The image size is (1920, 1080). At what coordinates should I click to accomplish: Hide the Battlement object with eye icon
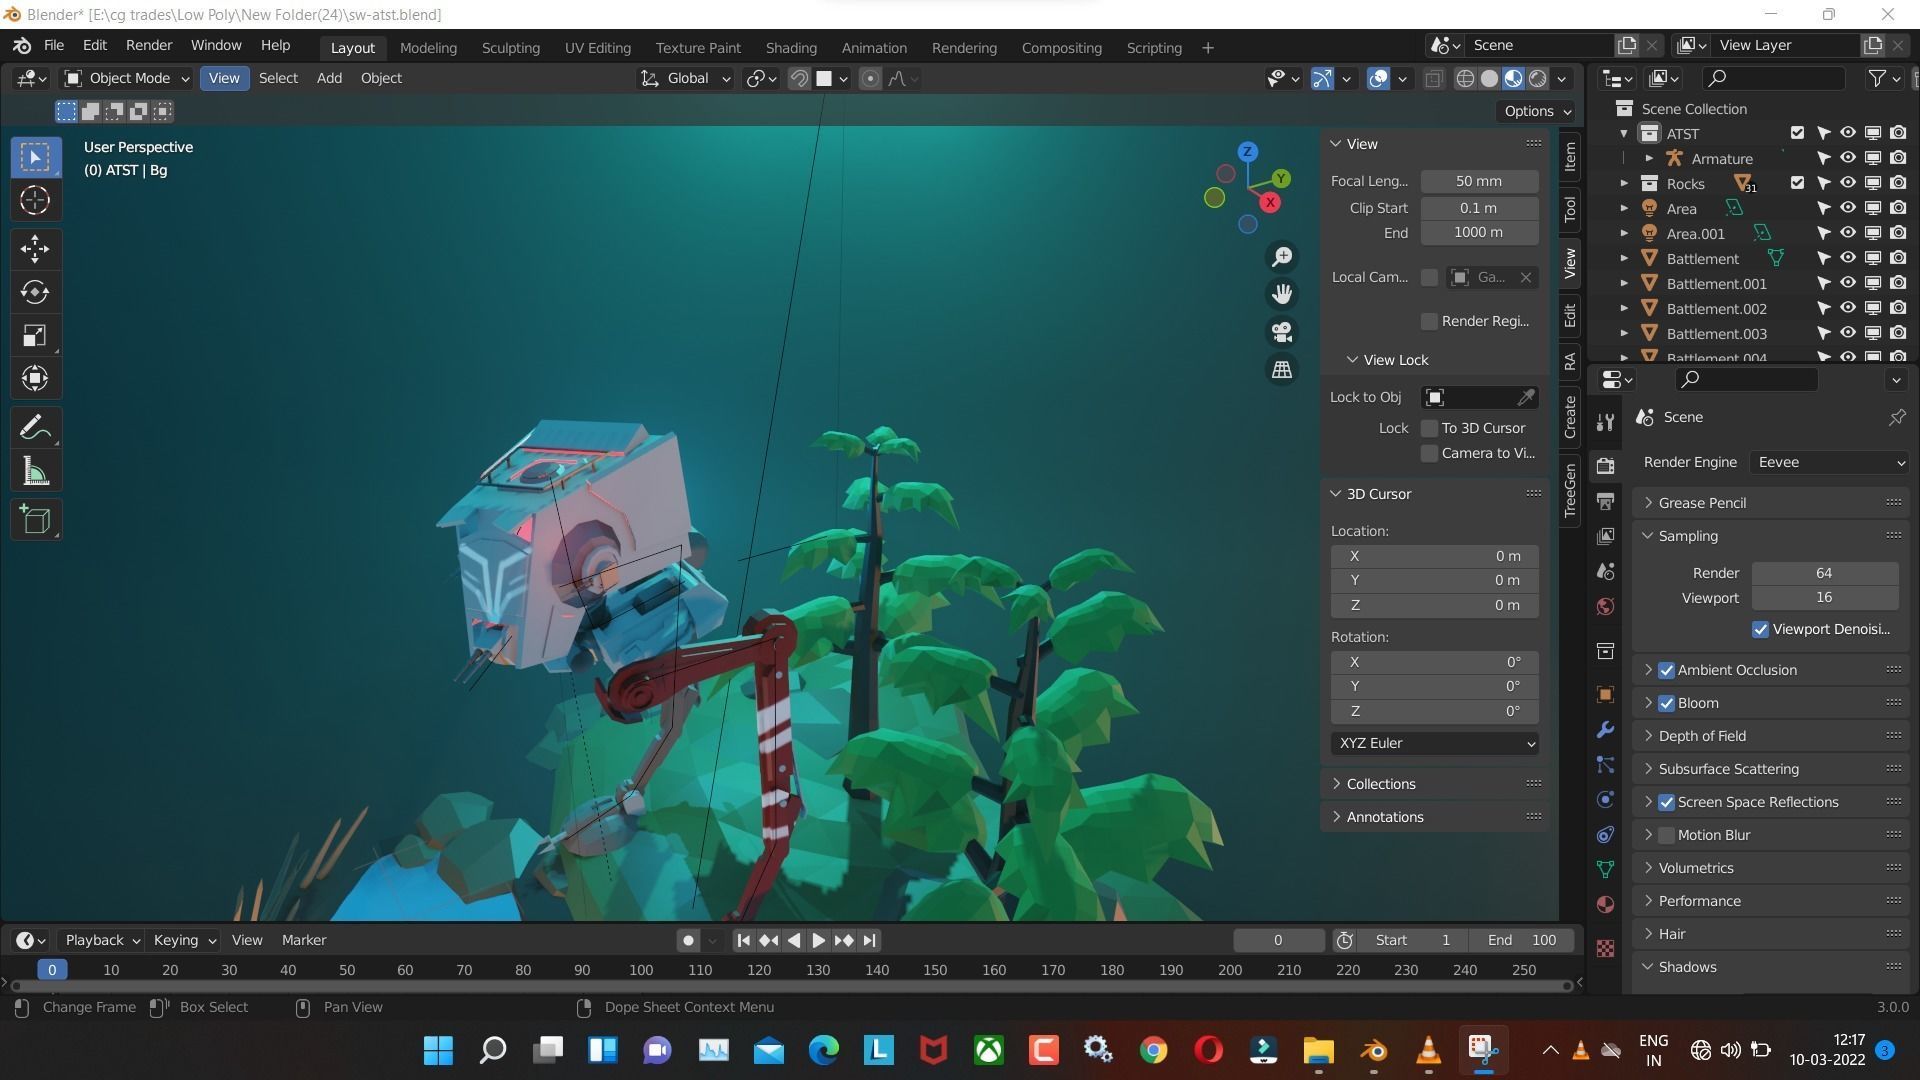point(1848,258)
